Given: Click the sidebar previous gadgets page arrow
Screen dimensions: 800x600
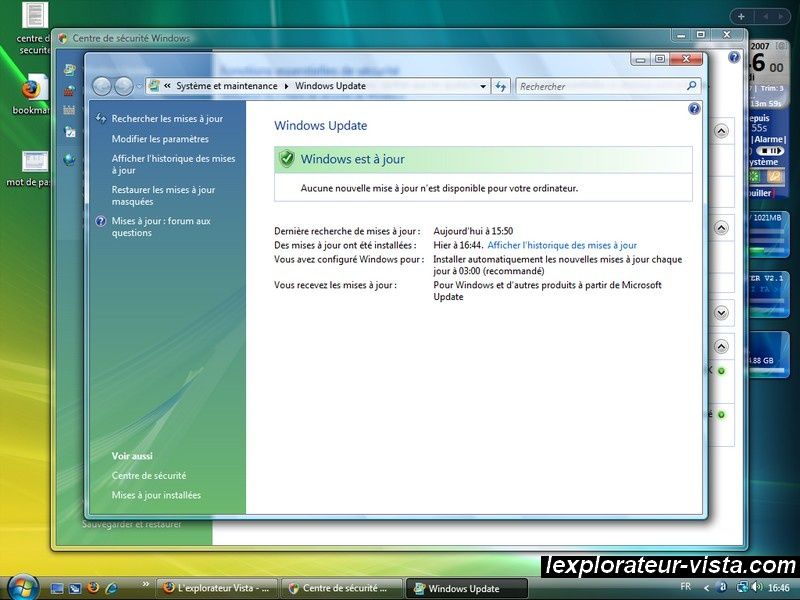Looking at the screenshot, I should click(765, 16).
